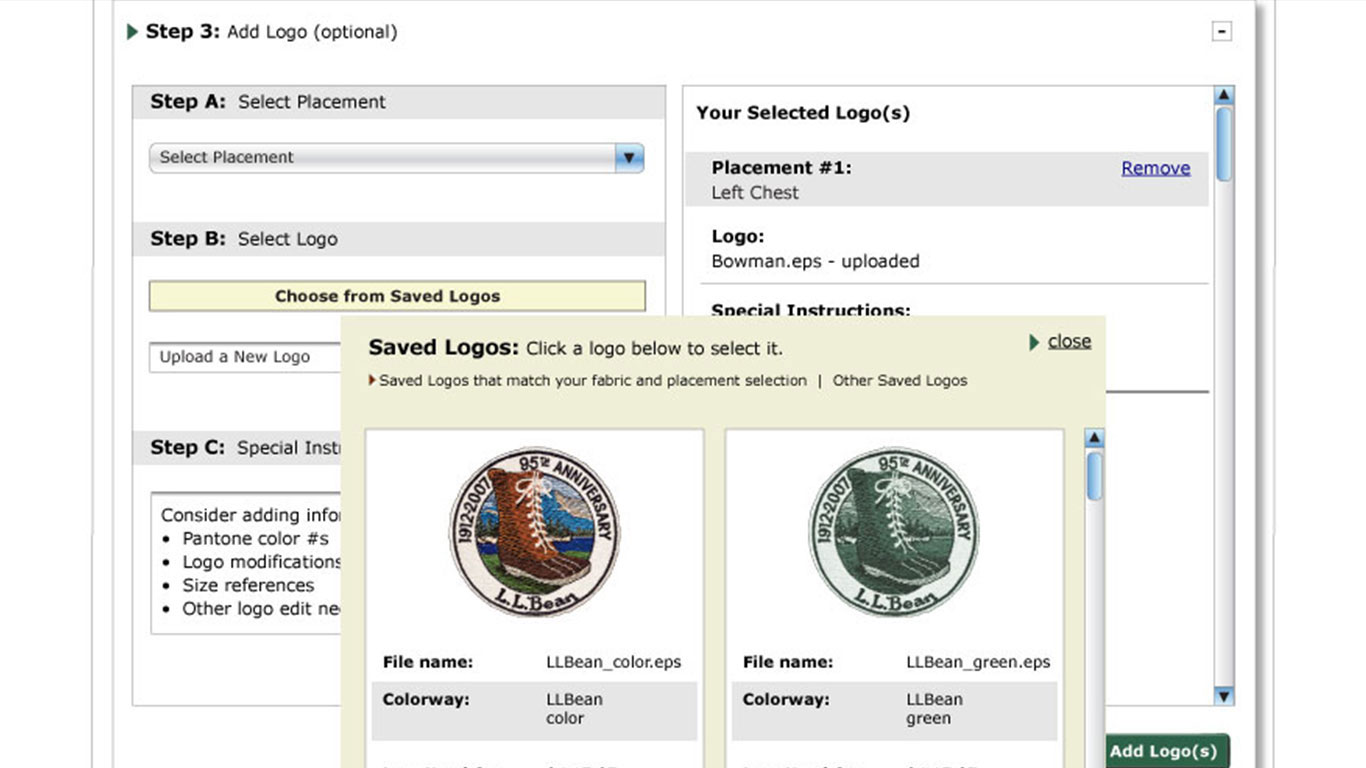Click the Saved Logos list scrollbar thumb

click(1094, 476)
